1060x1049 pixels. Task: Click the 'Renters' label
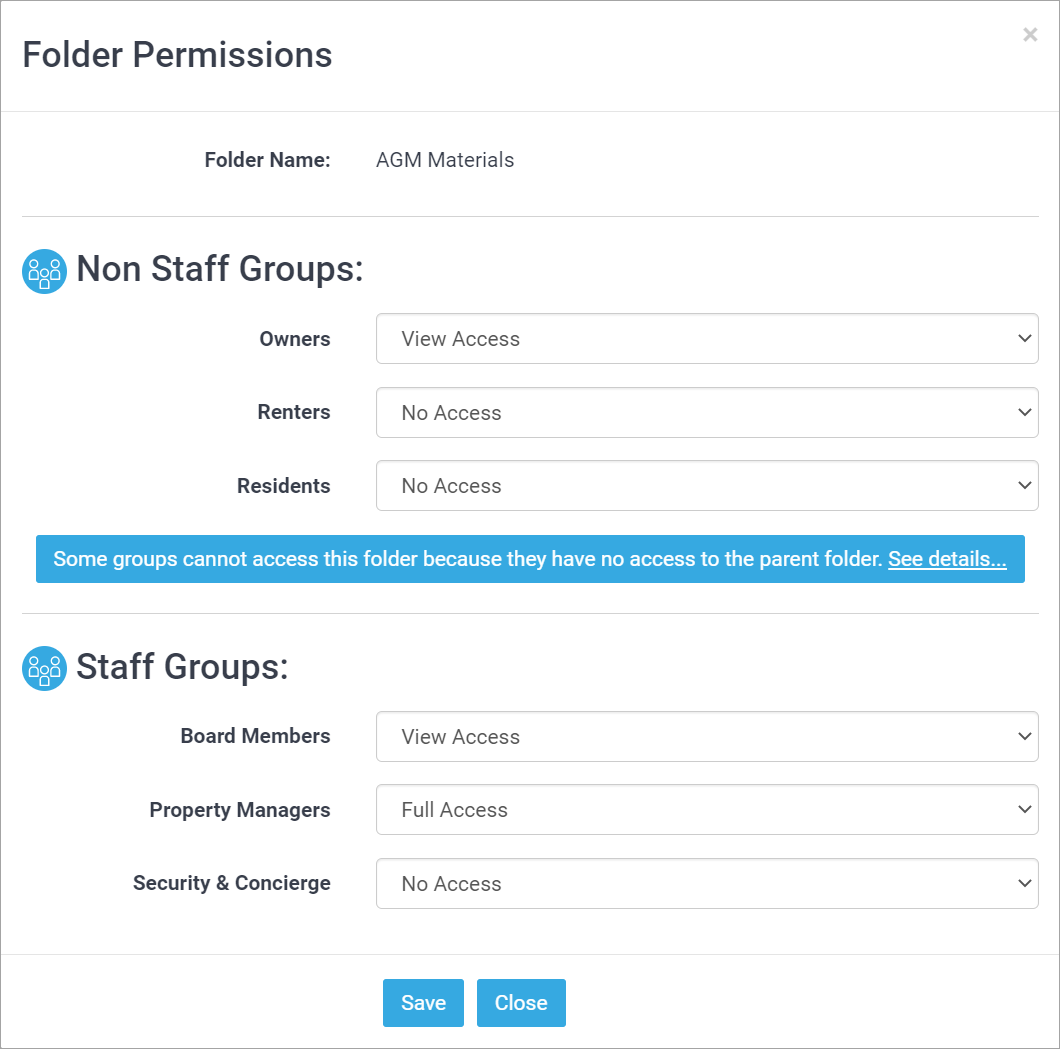pyautogui.click(x=294, y=412)
